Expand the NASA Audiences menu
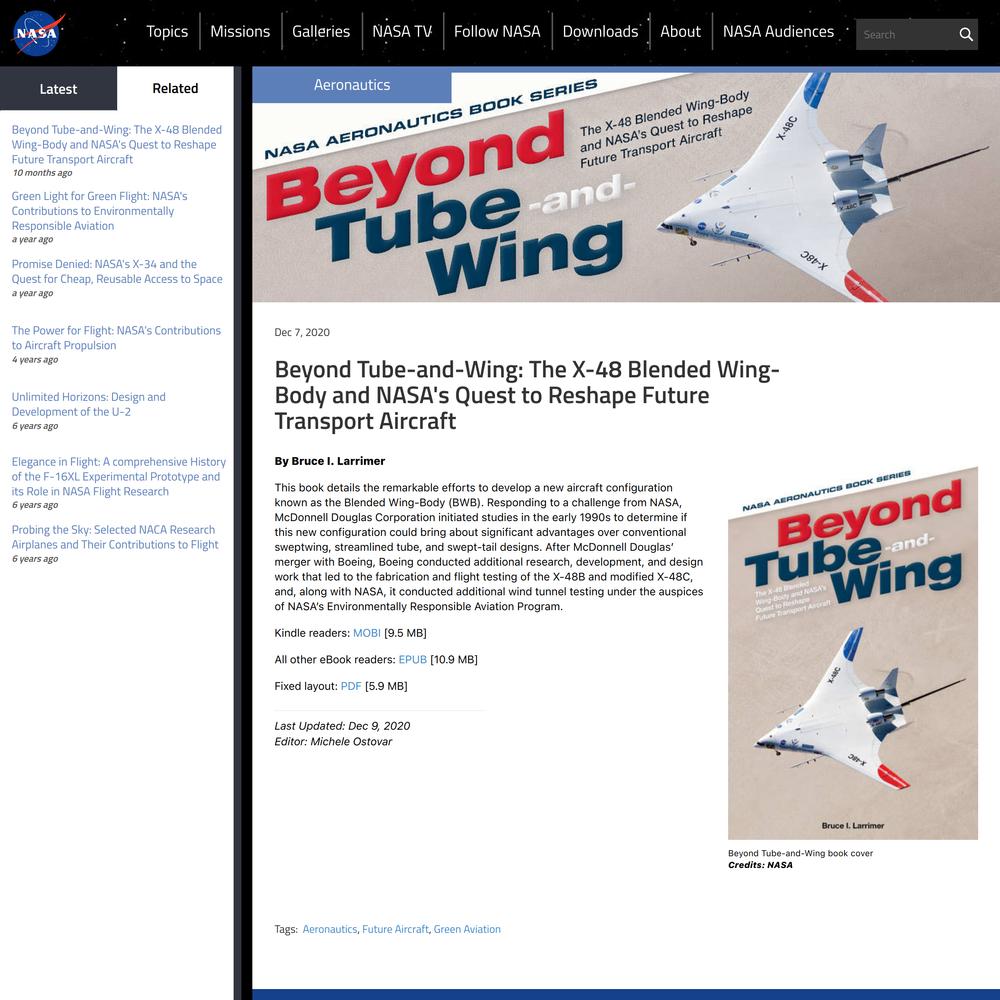 click(778, 31)
